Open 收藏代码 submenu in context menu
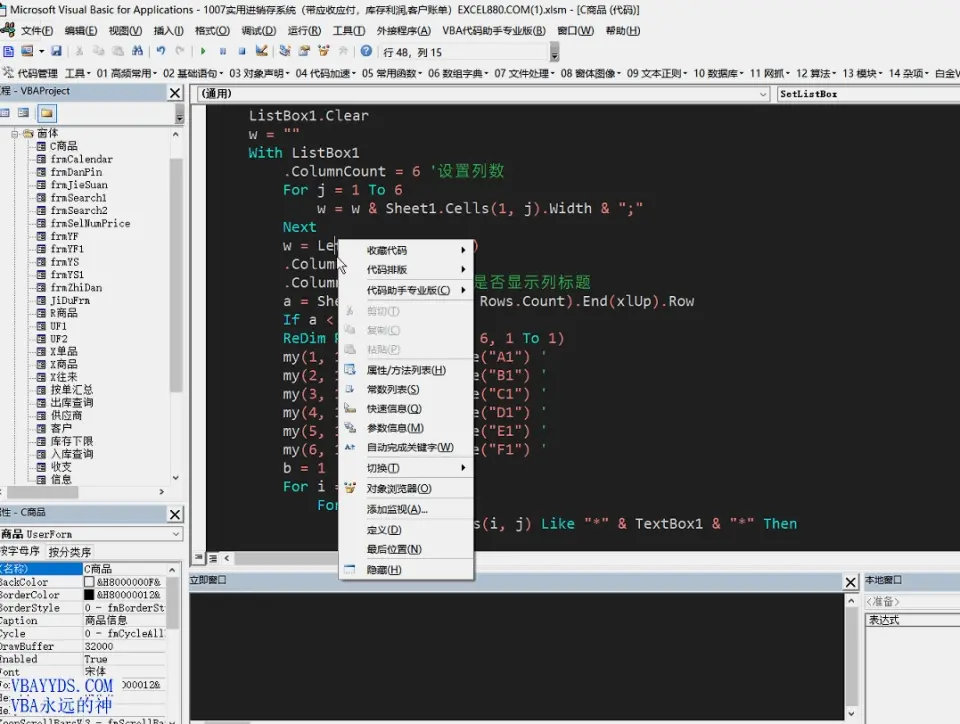960x724 pixels. tap(406, 250)
